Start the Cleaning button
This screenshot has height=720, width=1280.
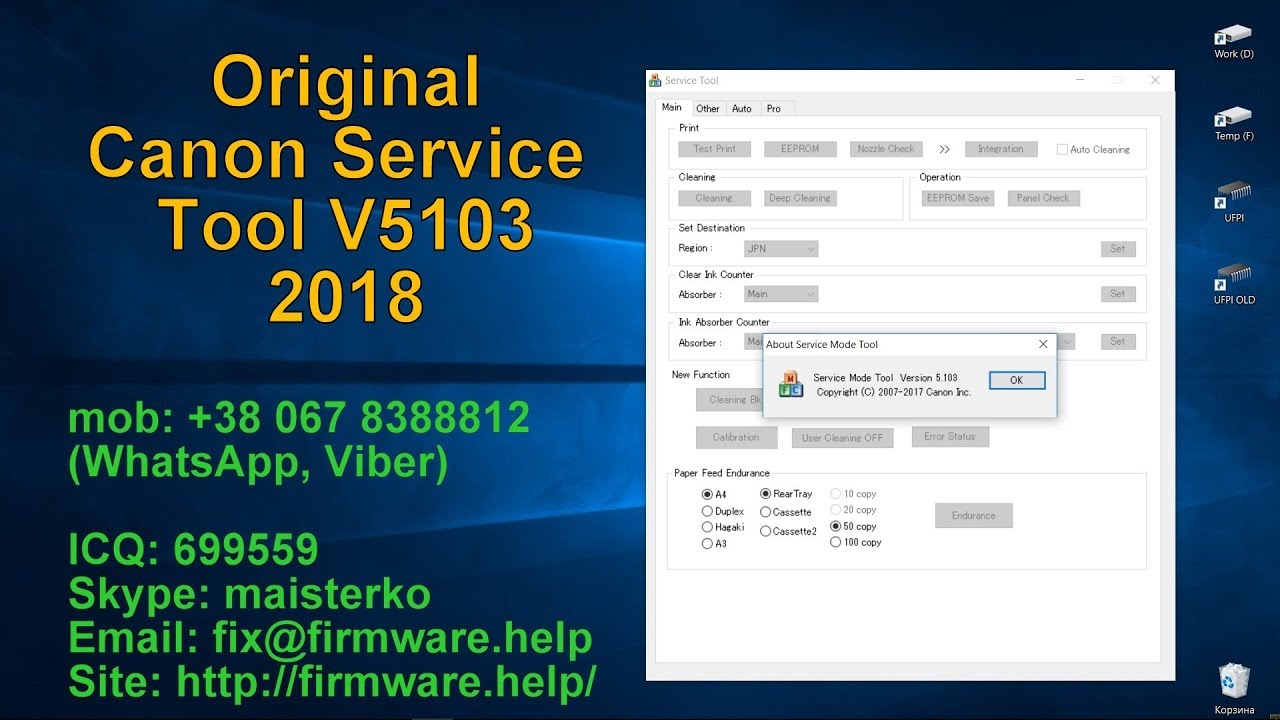[x=714, y=198]
